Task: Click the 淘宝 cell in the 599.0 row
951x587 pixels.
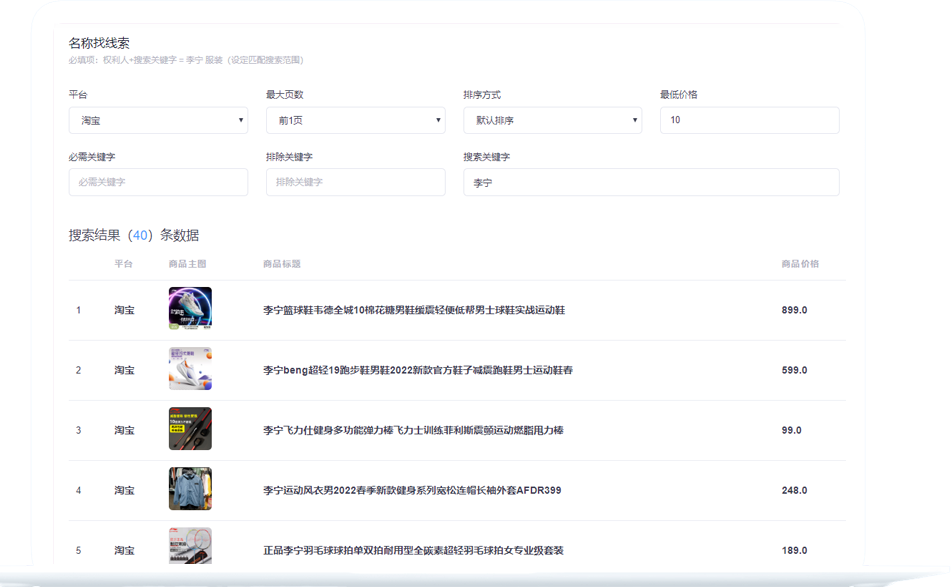Action: [x=124, y=370]
